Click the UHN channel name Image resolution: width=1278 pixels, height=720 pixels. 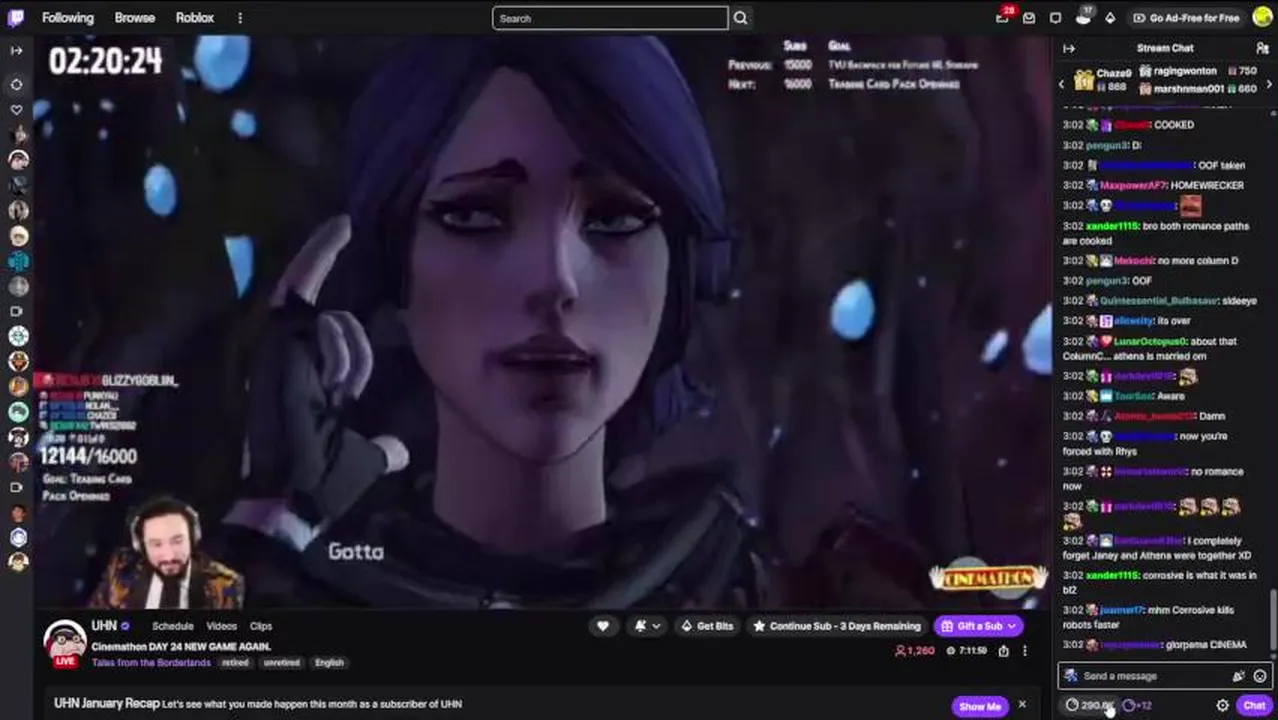pyautogui.click(x=104, y=625)
